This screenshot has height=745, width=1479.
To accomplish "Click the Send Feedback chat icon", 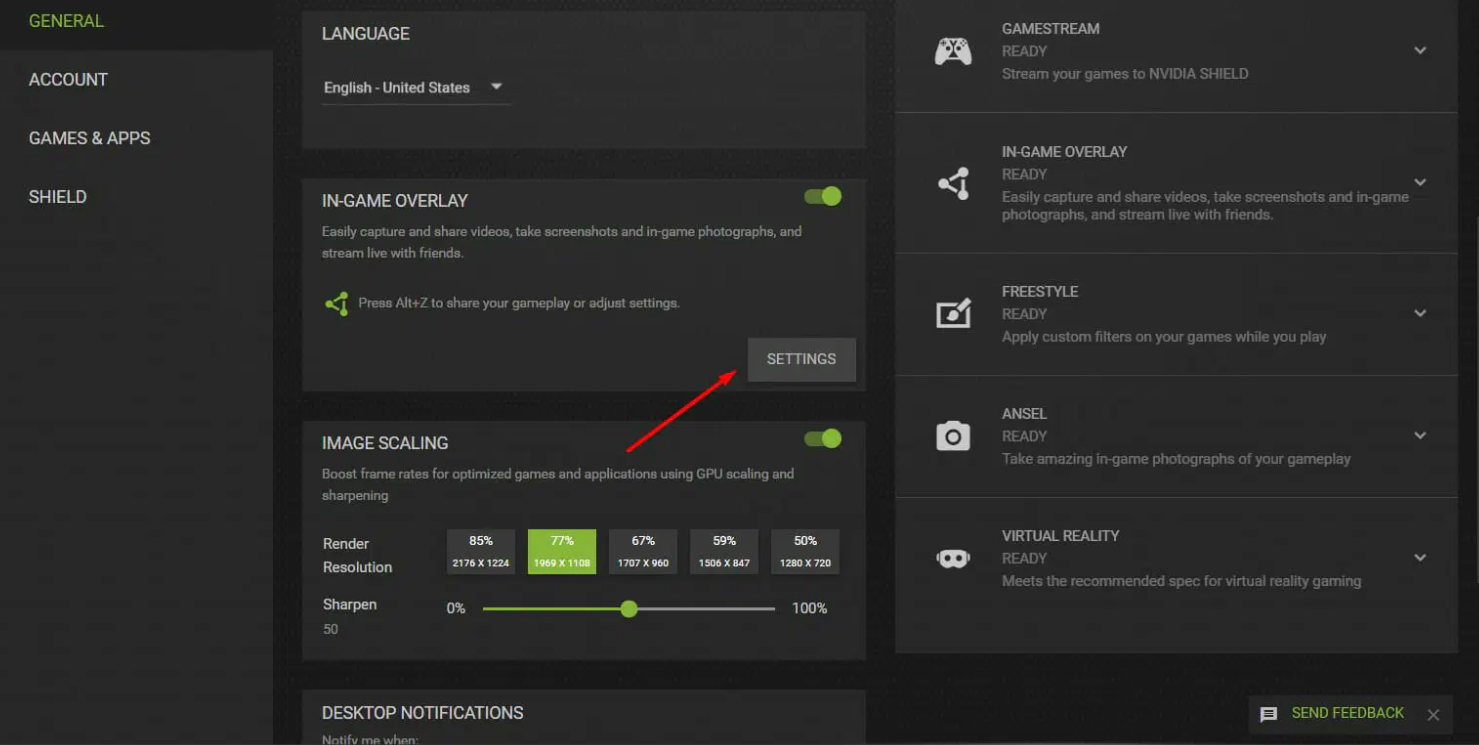I will pyautogui.click(x=1269, y=714).
